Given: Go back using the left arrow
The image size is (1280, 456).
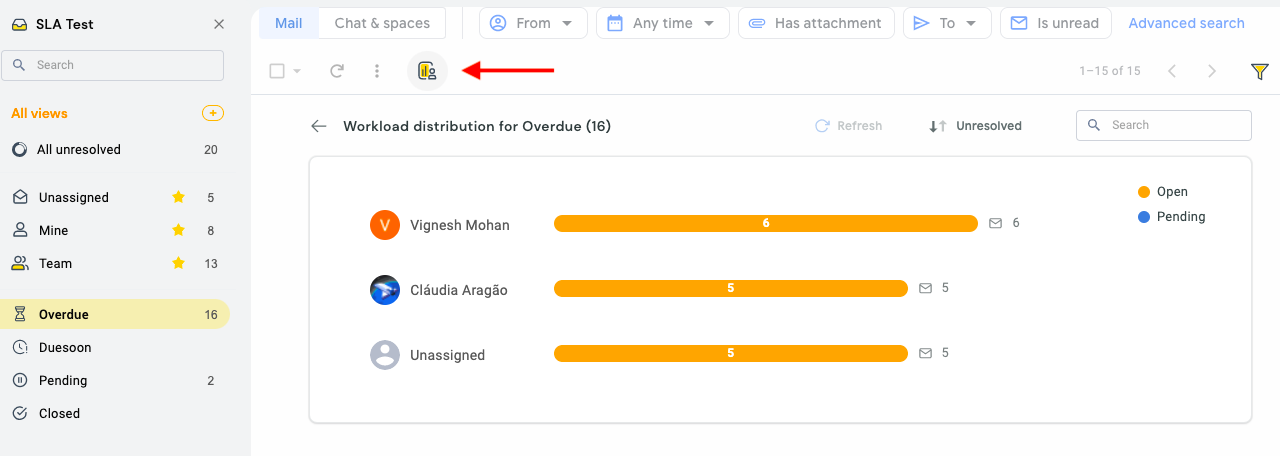Looking at the screenshot, I should [319, 126].
